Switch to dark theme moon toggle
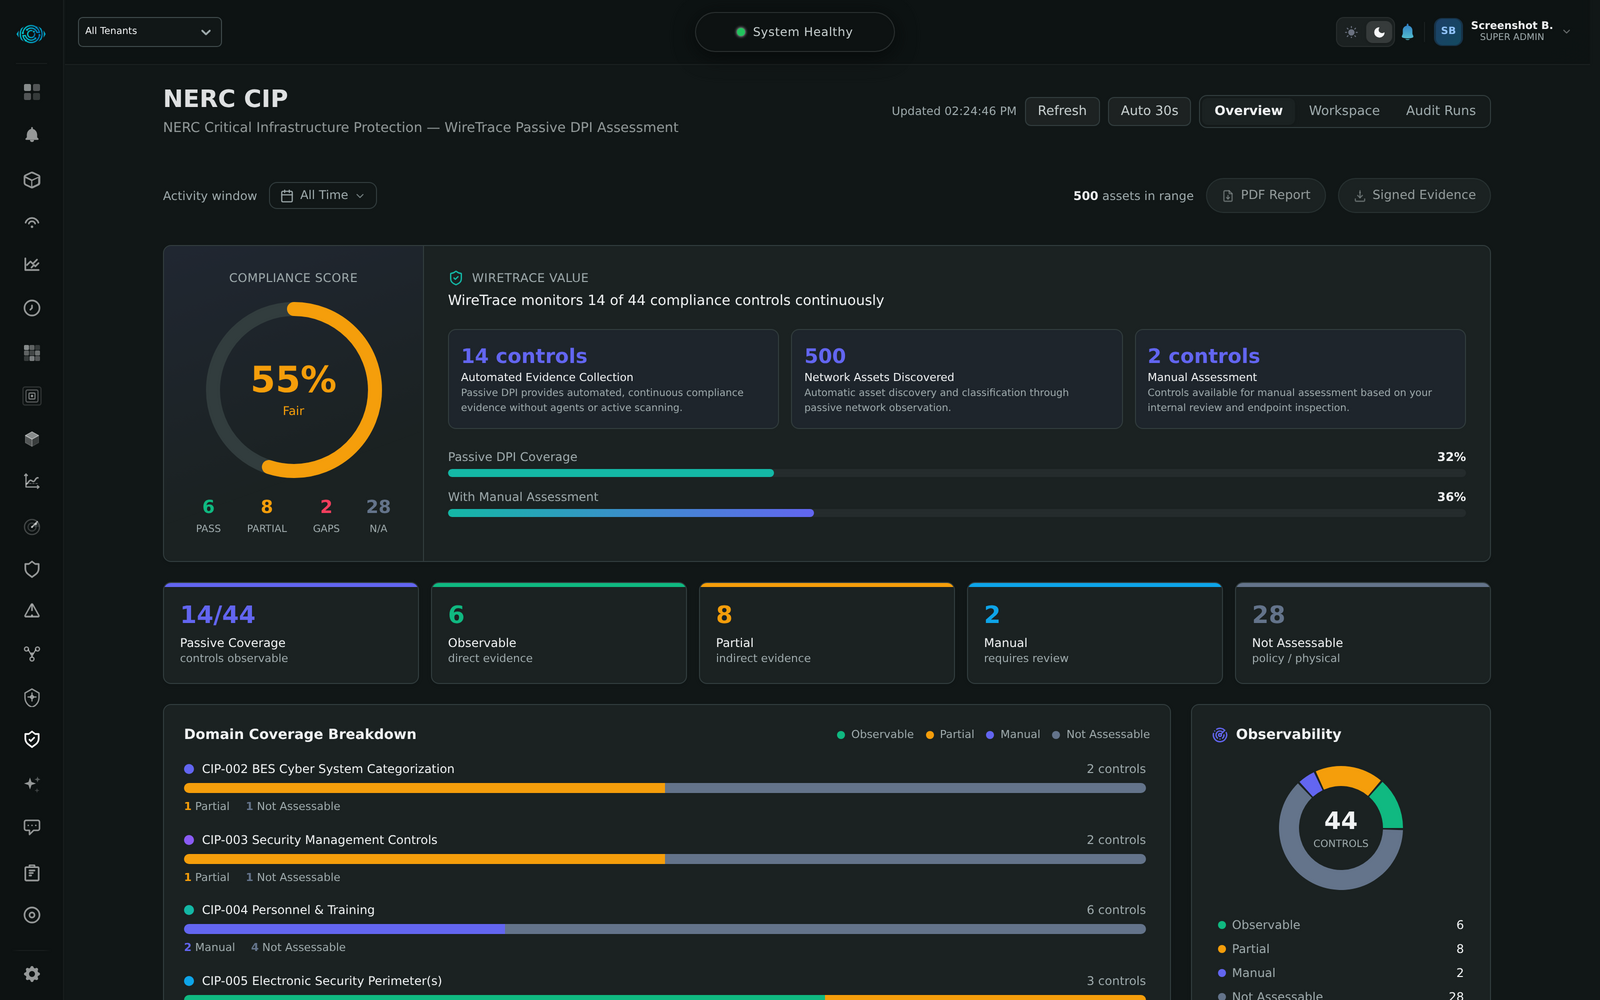1600x1000 pixels. [x=1379, y=32]
